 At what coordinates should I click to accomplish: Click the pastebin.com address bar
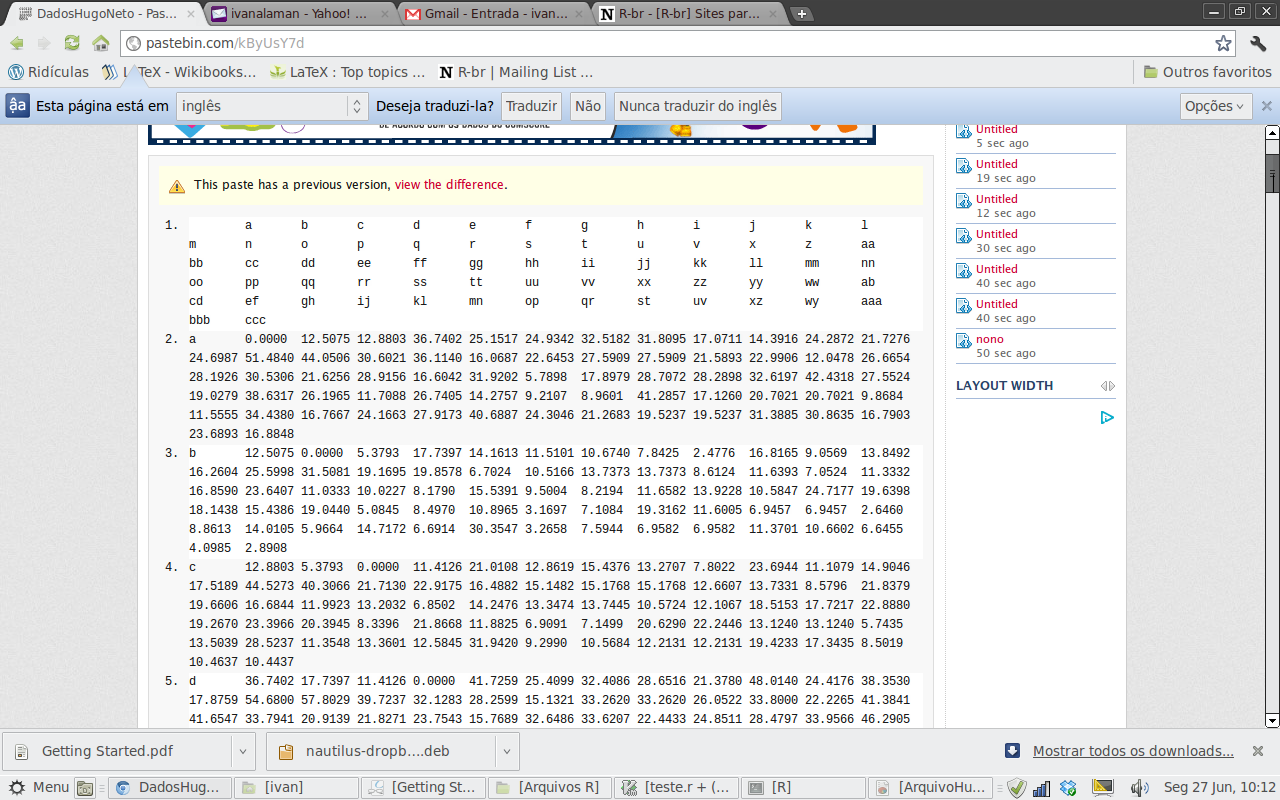tap(660, 43)
